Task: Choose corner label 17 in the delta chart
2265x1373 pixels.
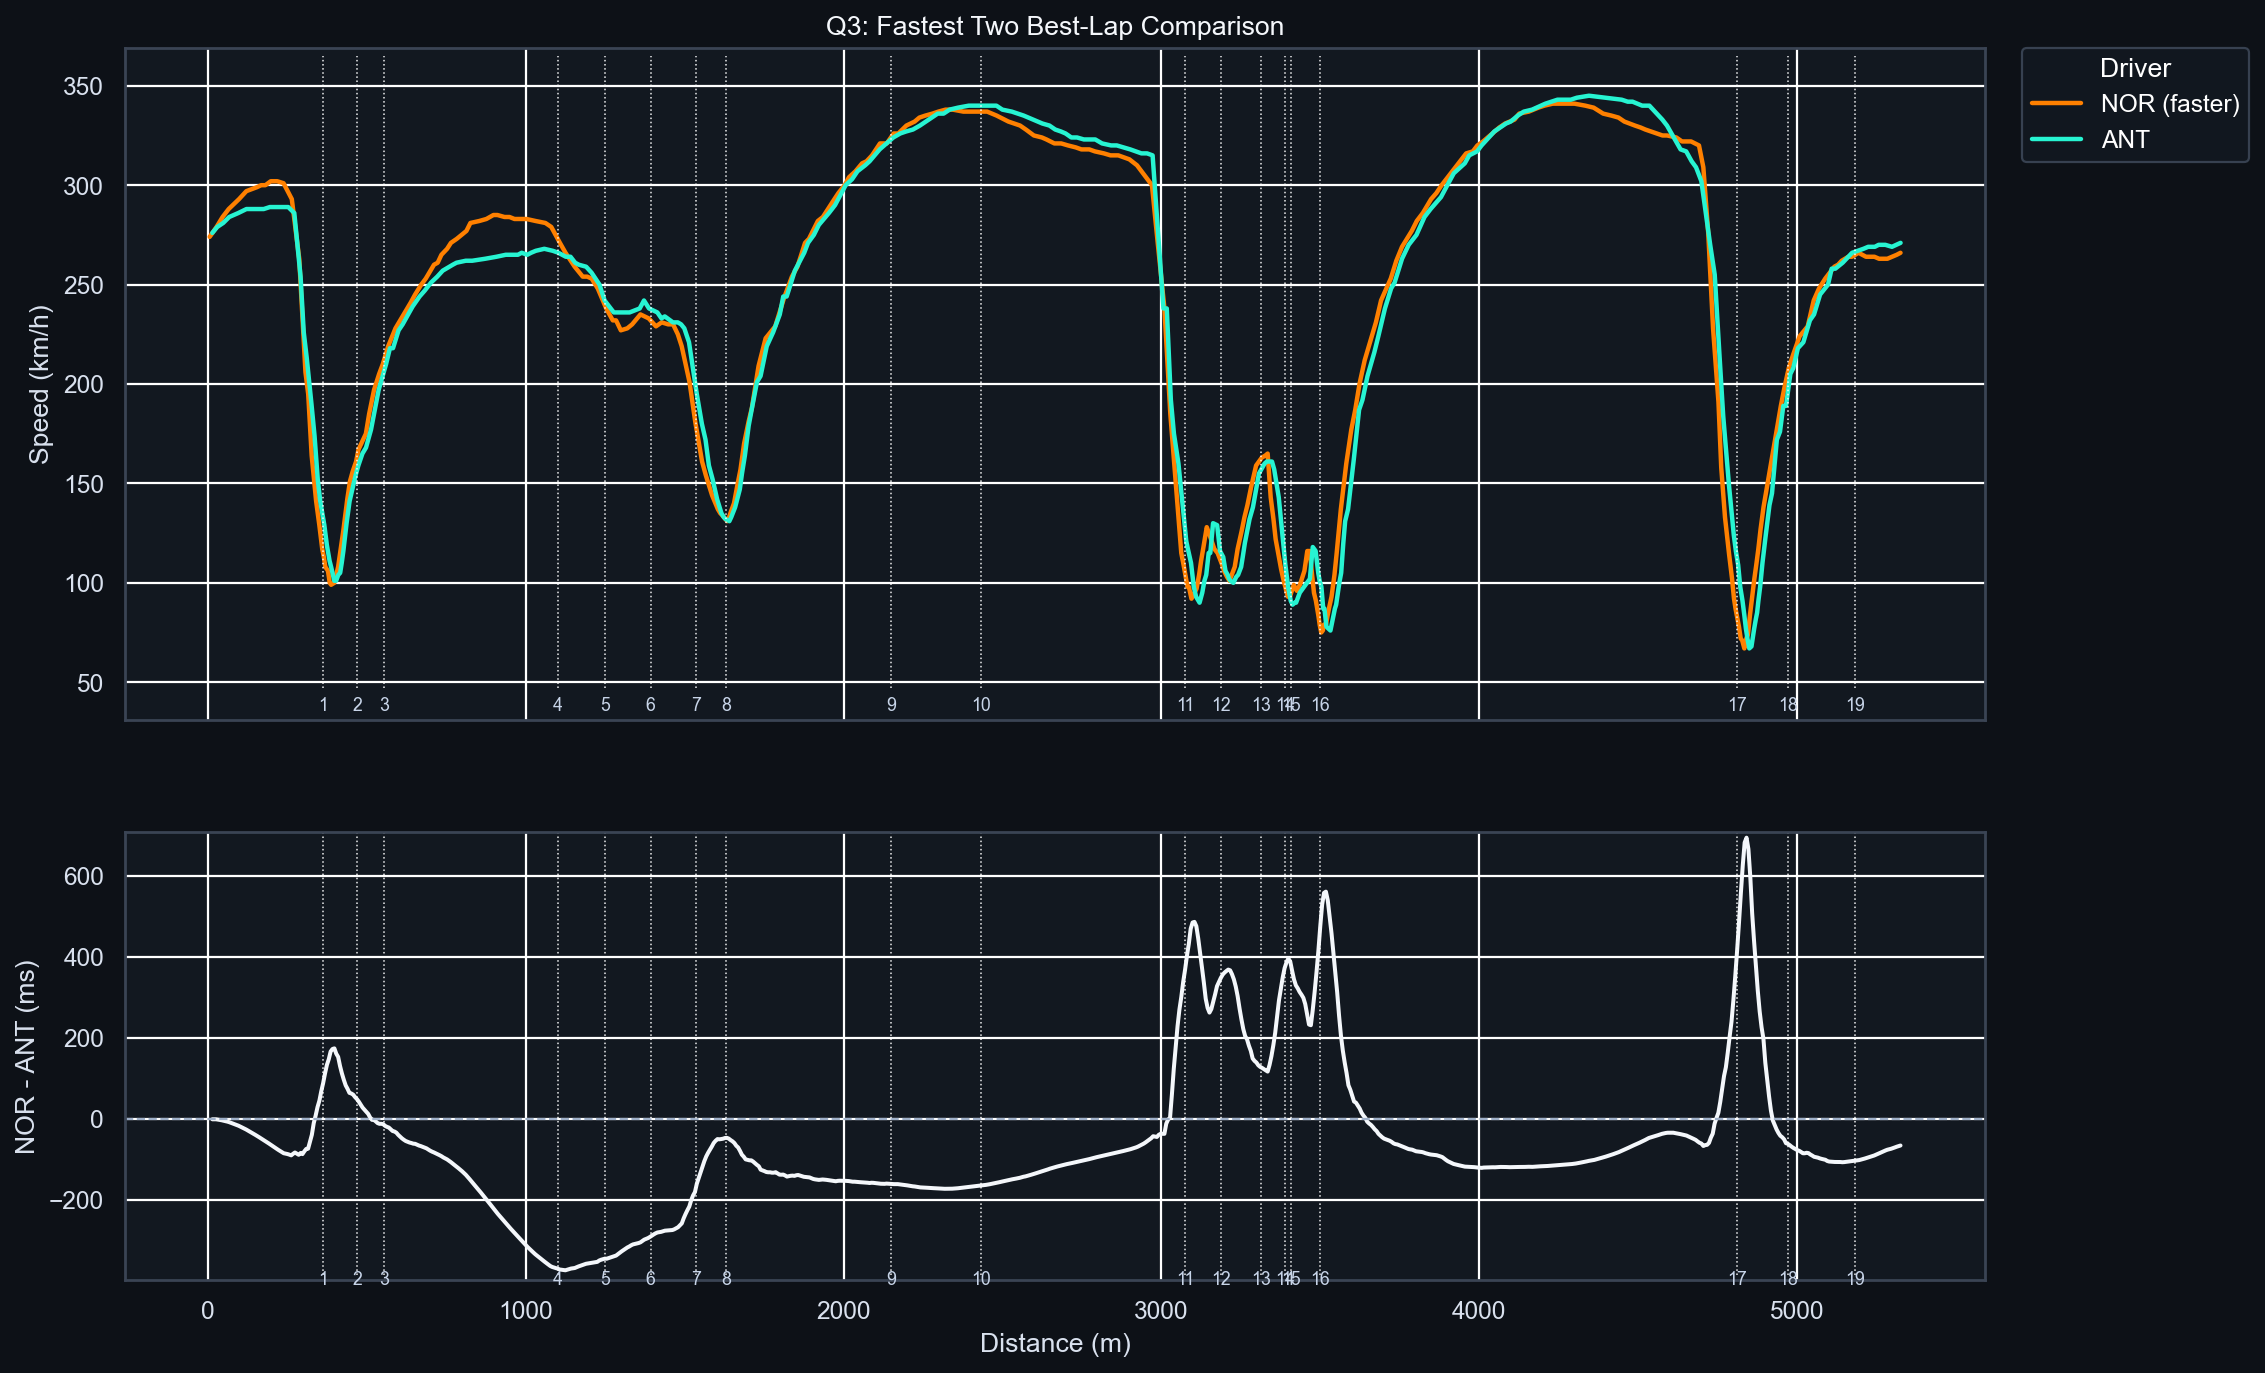Action: point(1738,1279)
